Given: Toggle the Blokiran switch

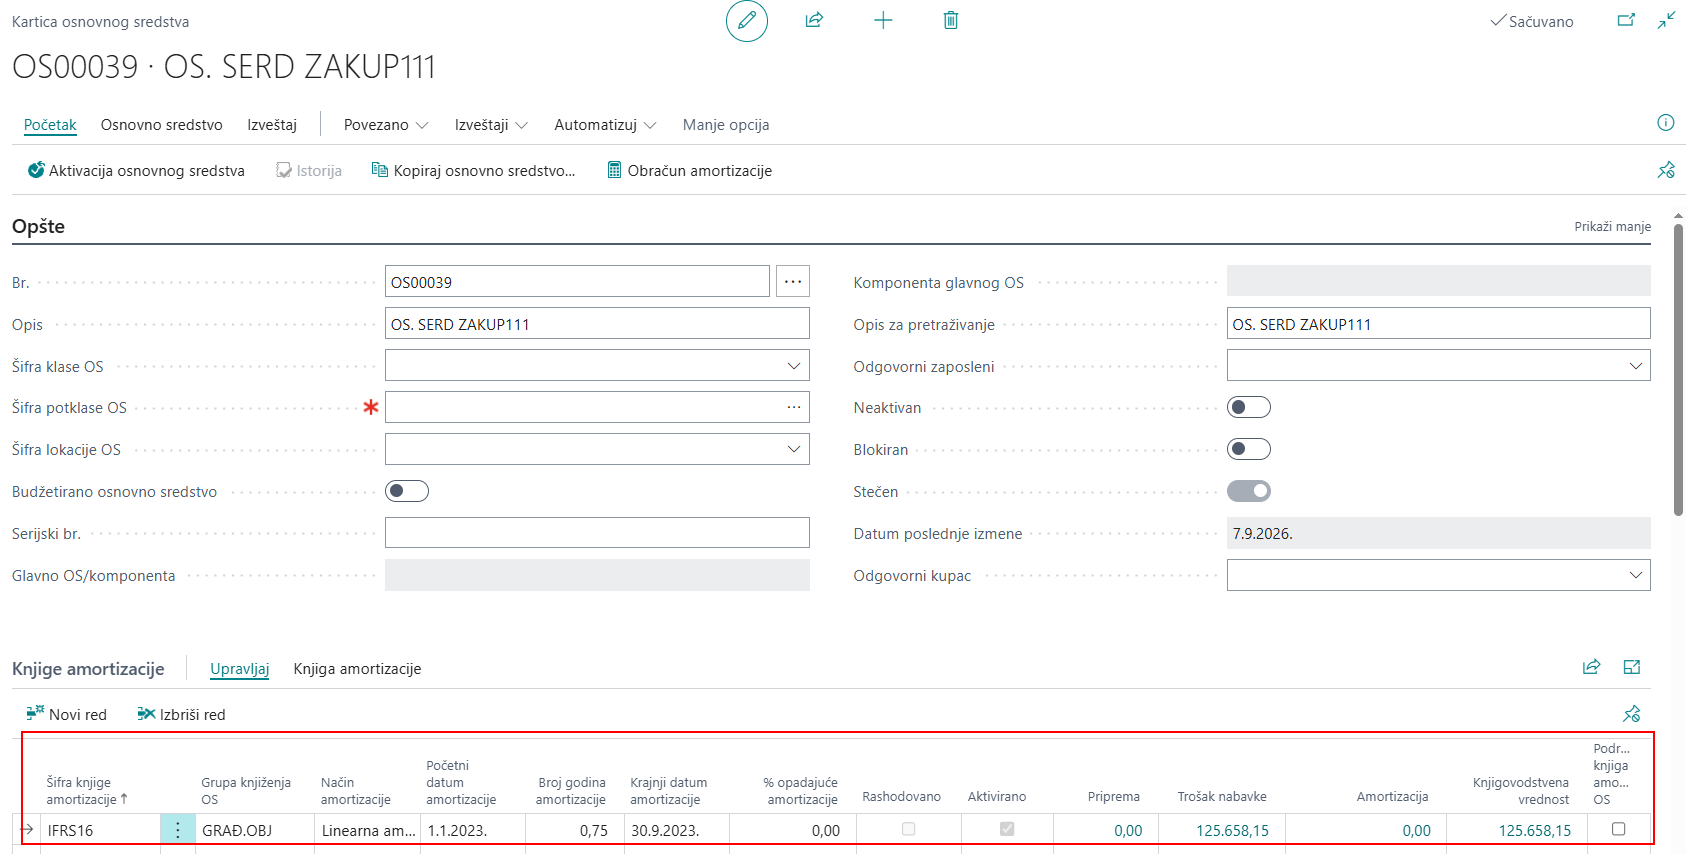Looking at the screenshot, I should 1249,449.
